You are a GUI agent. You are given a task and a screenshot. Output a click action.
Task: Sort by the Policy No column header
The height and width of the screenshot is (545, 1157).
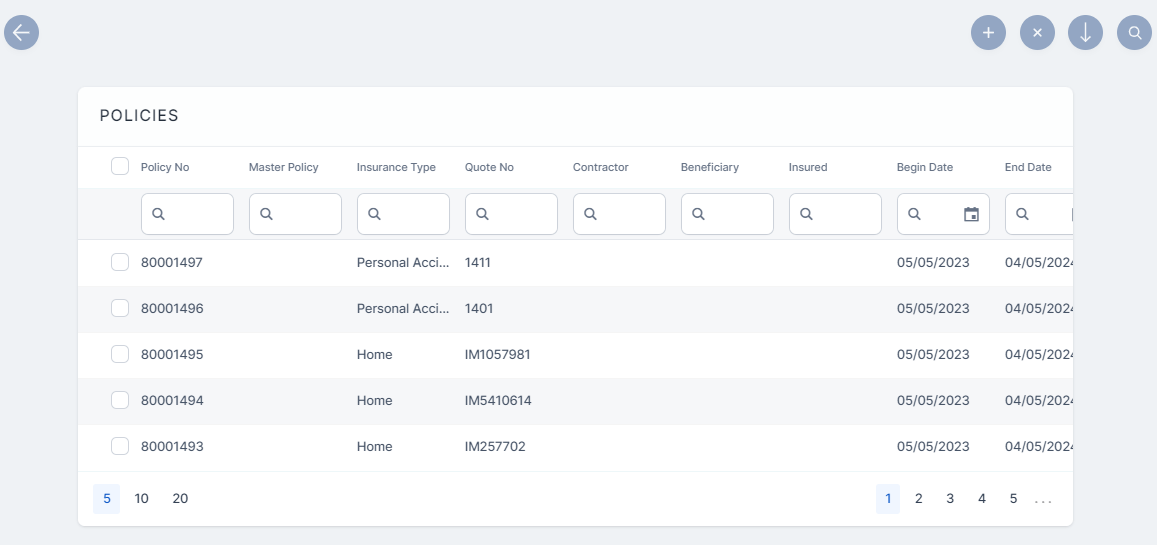coord(165,167)
